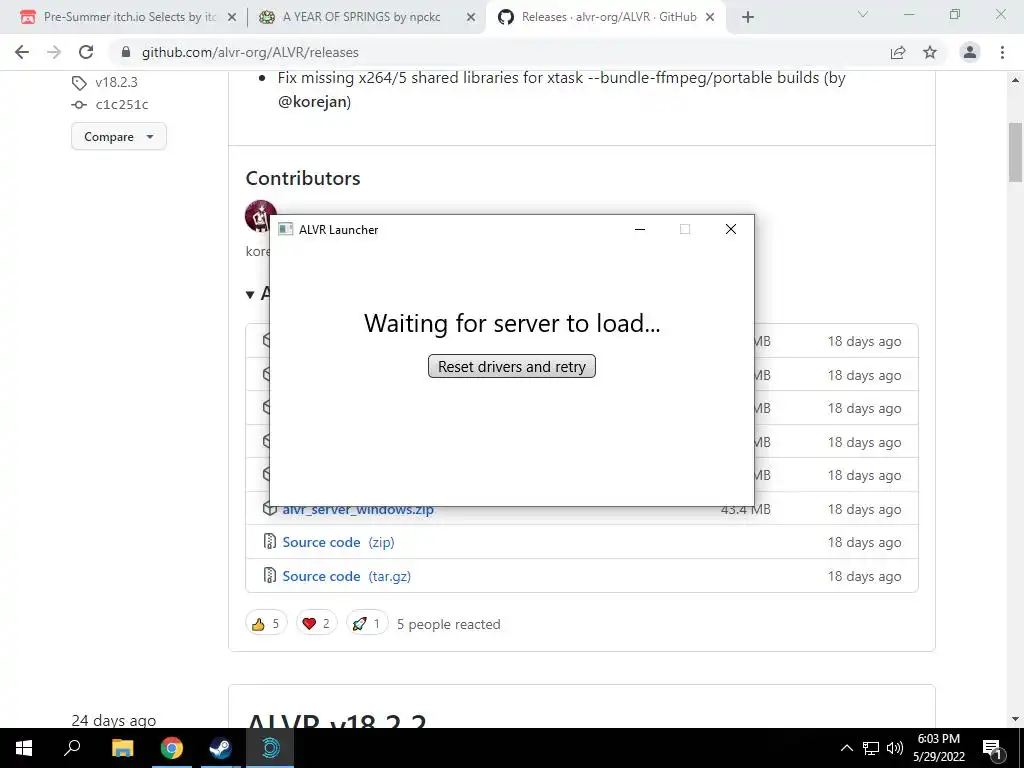Open the v18.2.3 tag link
This screenshot has width=1024, height=768.
point(116,82)
